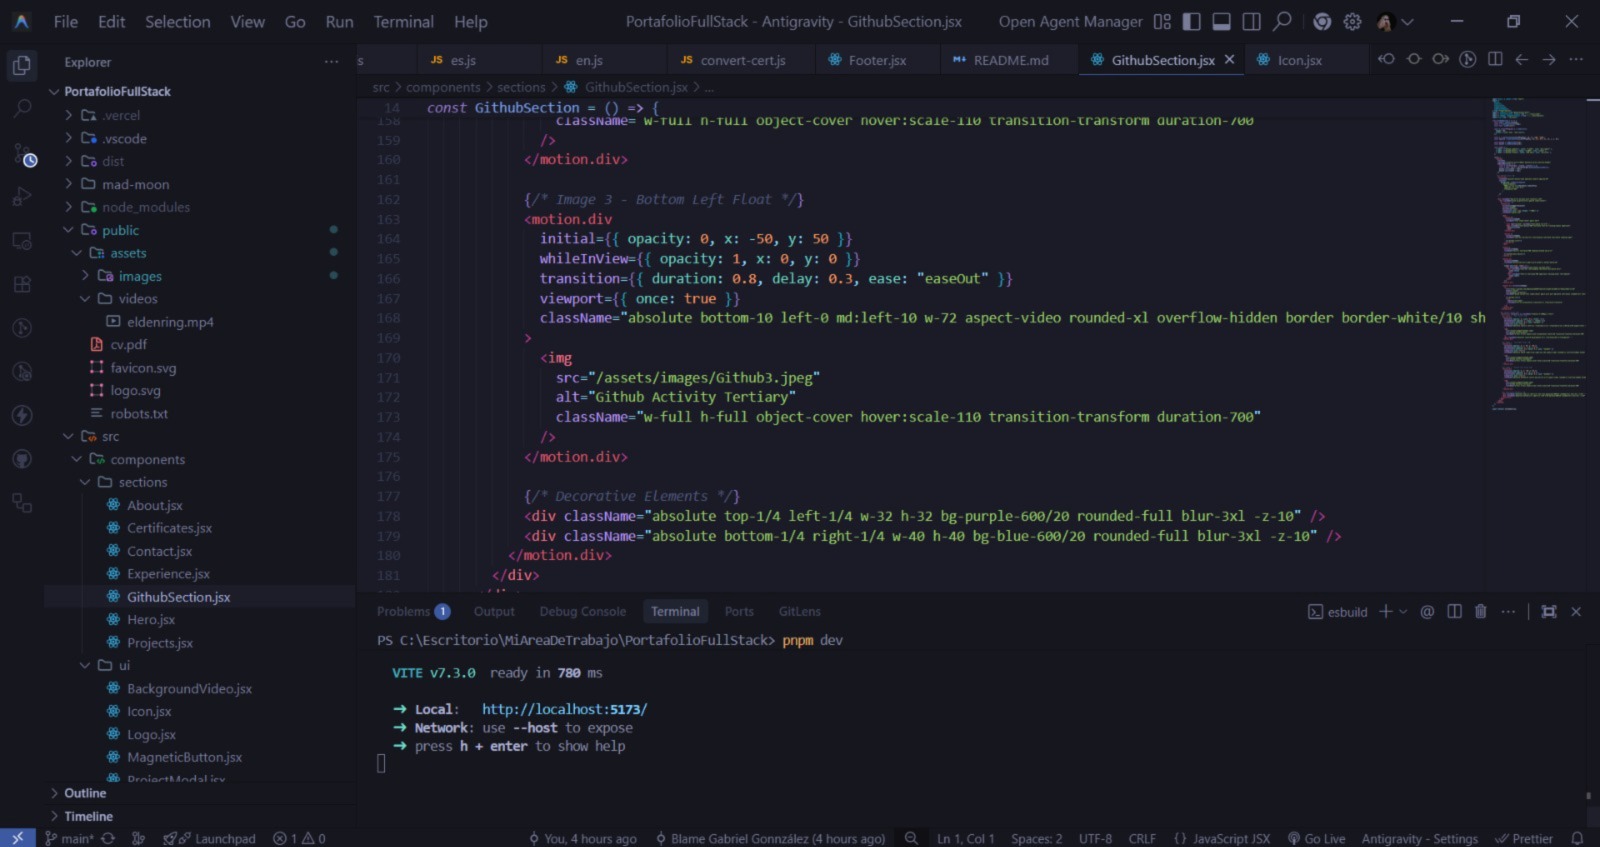Open Hero.jsx from the file tree

[150, 620]
